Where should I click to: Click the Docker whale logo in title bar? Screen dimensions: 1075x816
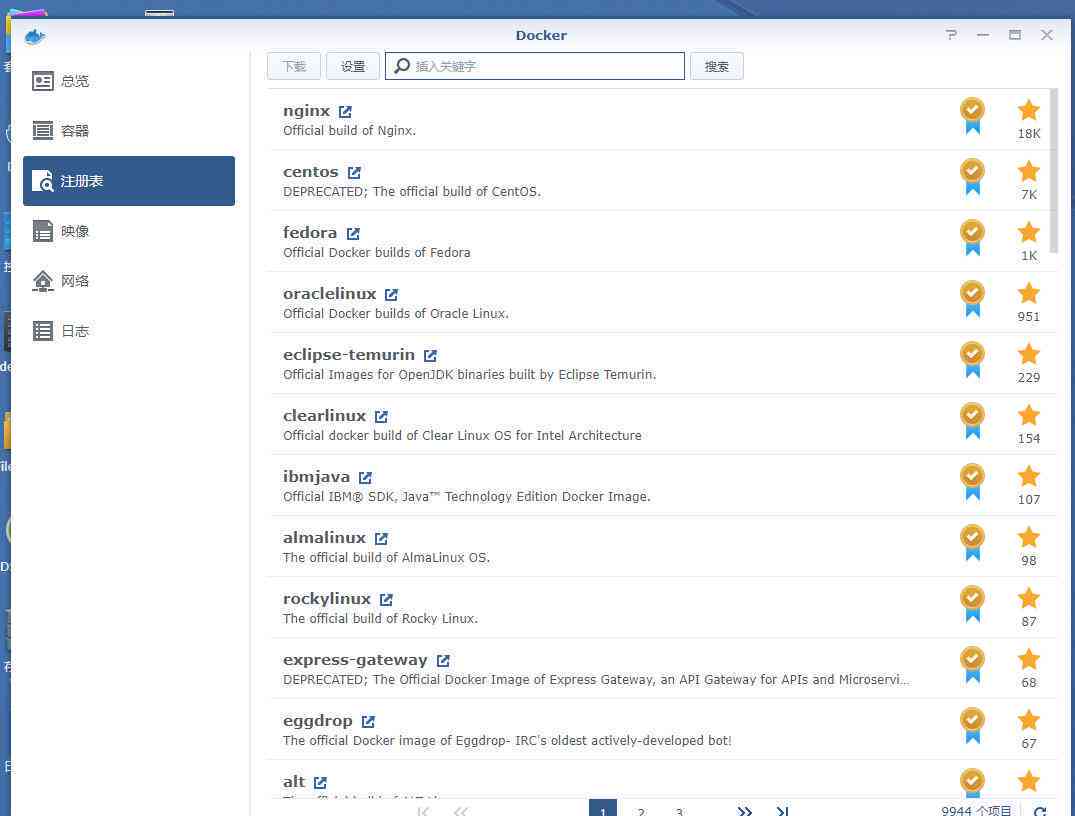pos(34,36)
